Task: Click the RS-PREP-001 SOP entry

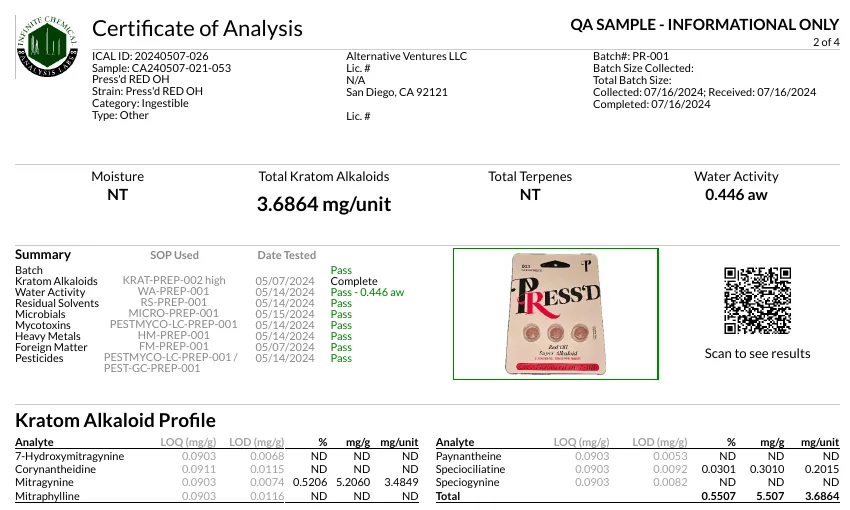Action: [173, 302]
